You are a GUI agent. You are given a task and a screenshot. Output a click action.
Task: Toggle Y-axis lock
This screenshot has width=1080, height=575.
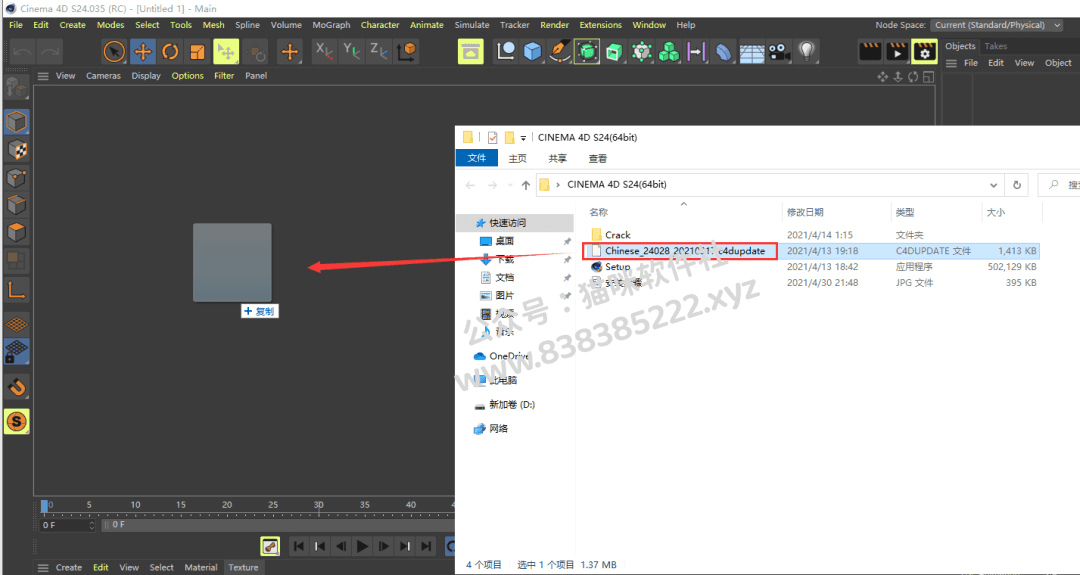click(351, 50)
